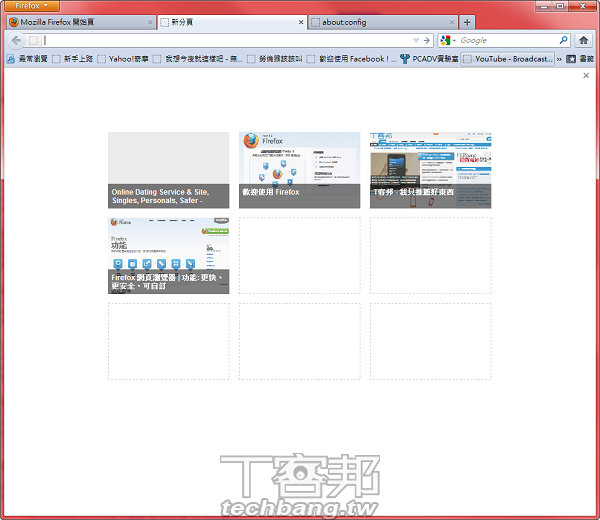Show more bookmarks with the overflow chevron

pos(558,59)
